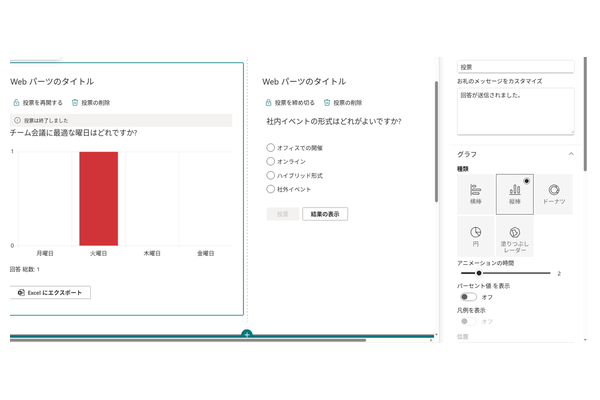600x400 pixels.
Task: Select the オフィスでの開催 radio option
Action: point(271,147)
